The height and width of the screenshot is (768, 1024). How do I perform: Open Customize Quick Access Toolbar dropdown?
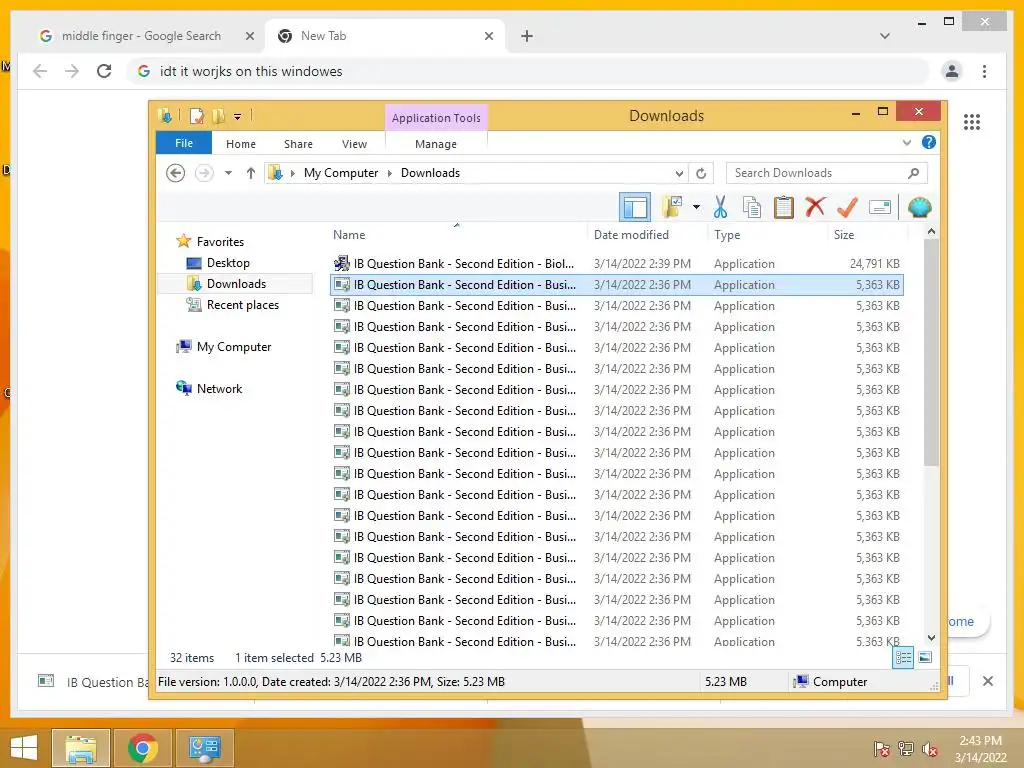(x=238, y=117)
